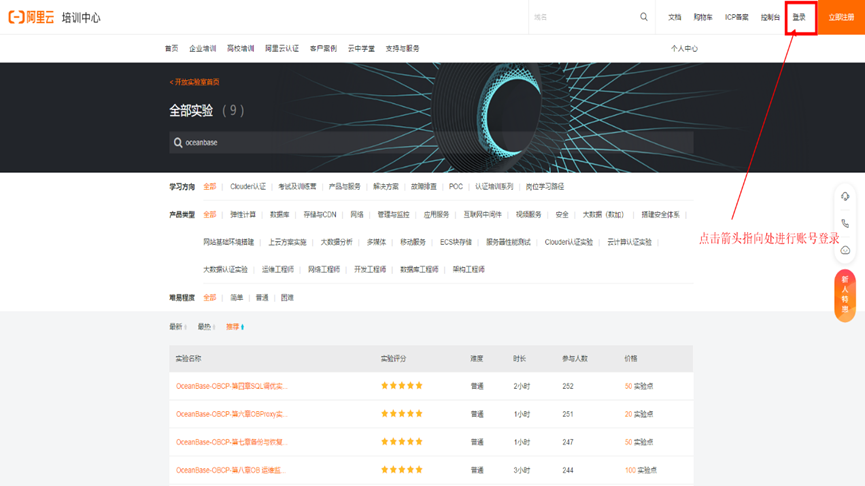Select 全部 under 学习方向

click(210, 186)
